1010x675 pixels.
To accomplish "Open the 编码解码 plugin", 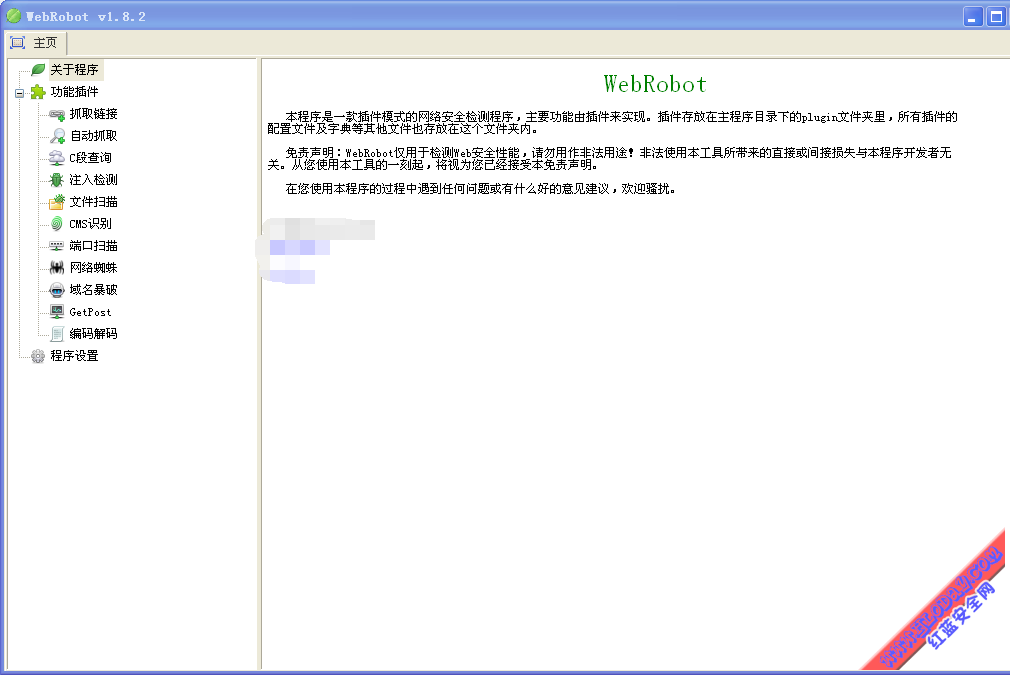I will pyautogui.click(x=93, y=334).
